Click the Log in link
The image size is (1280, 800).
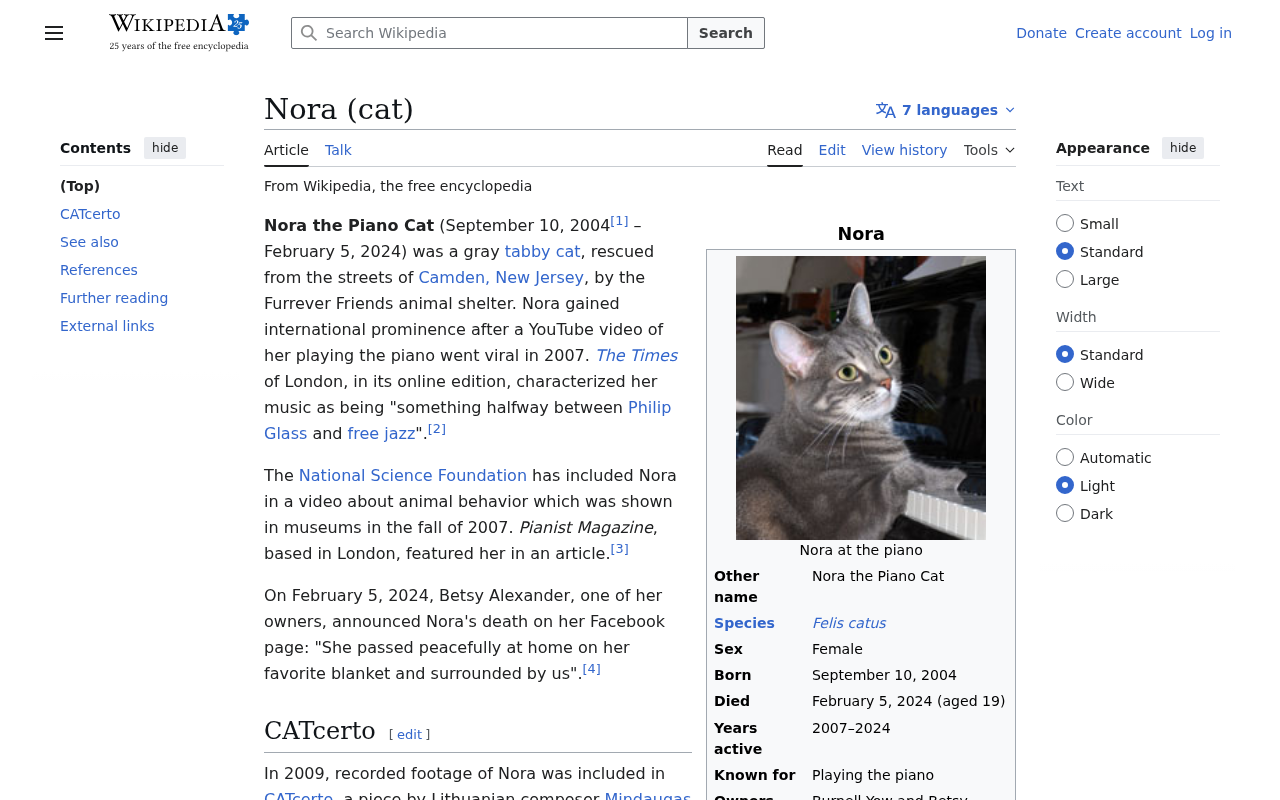[x=1211, y=33]
